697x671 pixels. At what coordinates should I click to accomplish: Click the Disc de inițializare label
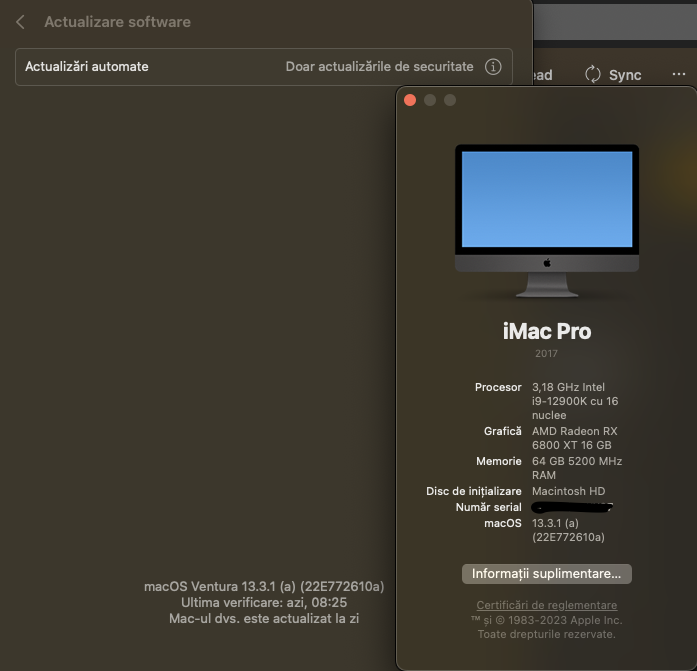474,491
